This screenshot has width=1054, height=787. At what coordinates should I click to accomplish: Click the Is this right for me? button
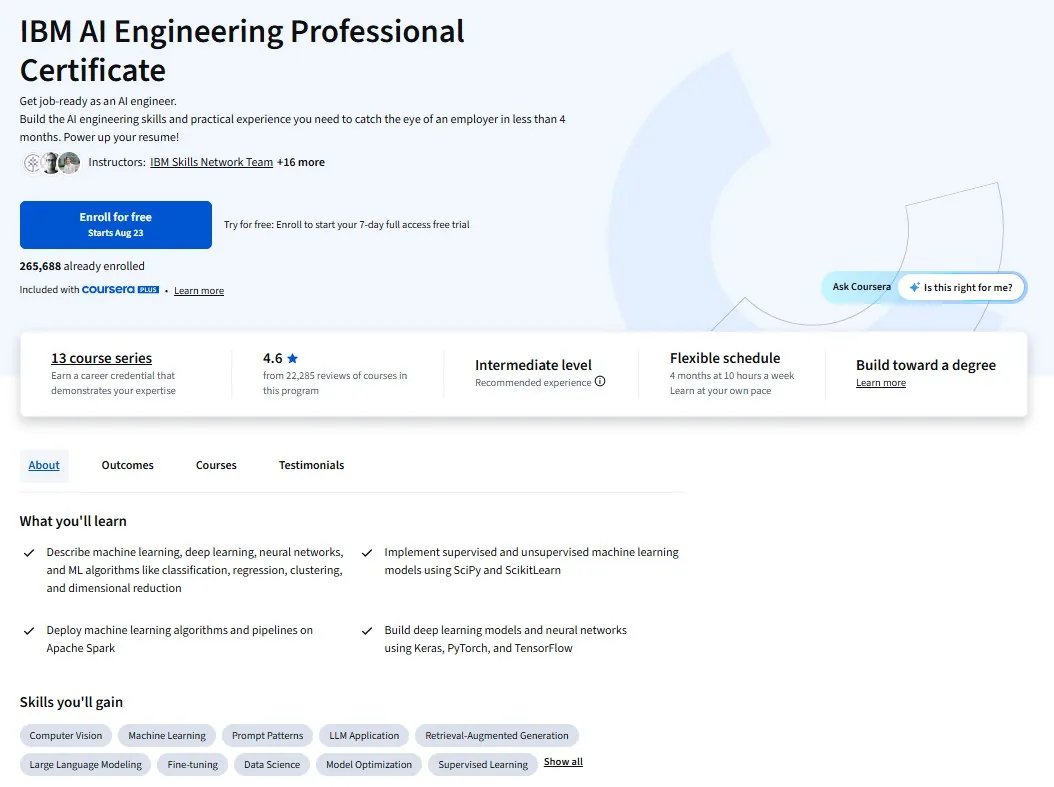click(x=961, y=288)
